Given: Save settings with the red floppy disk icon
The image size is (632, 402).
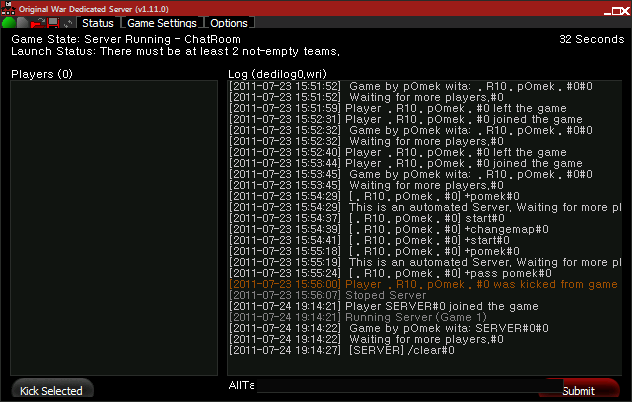Looking at the screenshot, I should pyautogui.click(x=53, y=23).
